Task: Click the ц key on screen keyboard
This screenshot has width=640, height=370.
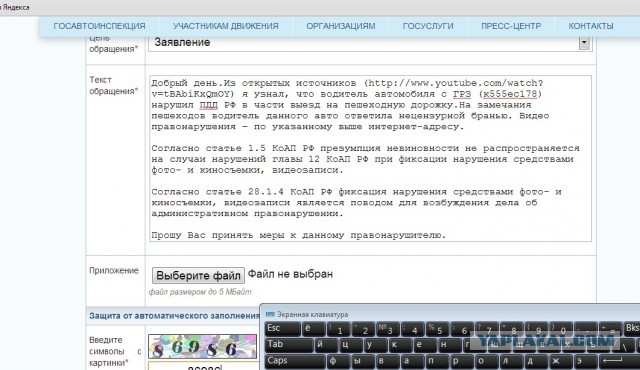Action: tap(351, 345)
